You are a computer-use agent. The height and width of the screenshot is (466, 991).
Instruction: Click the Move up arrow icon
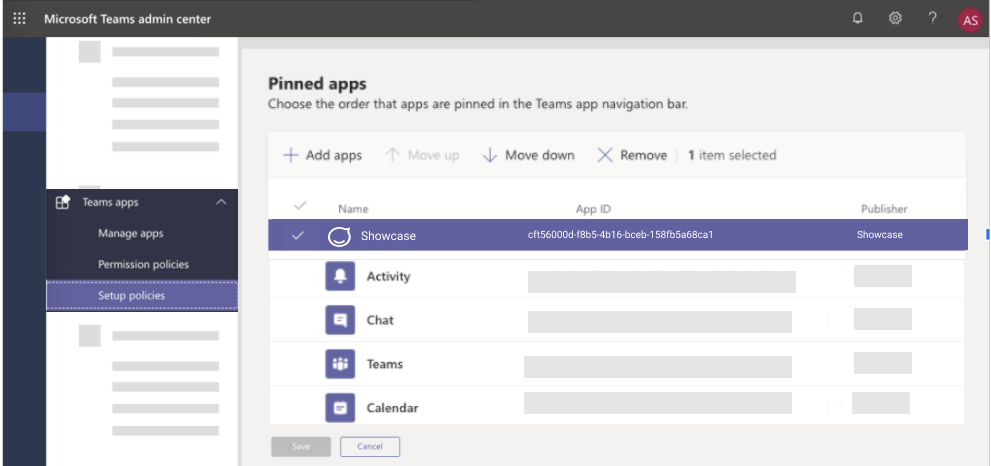click(x=392, y=156)
